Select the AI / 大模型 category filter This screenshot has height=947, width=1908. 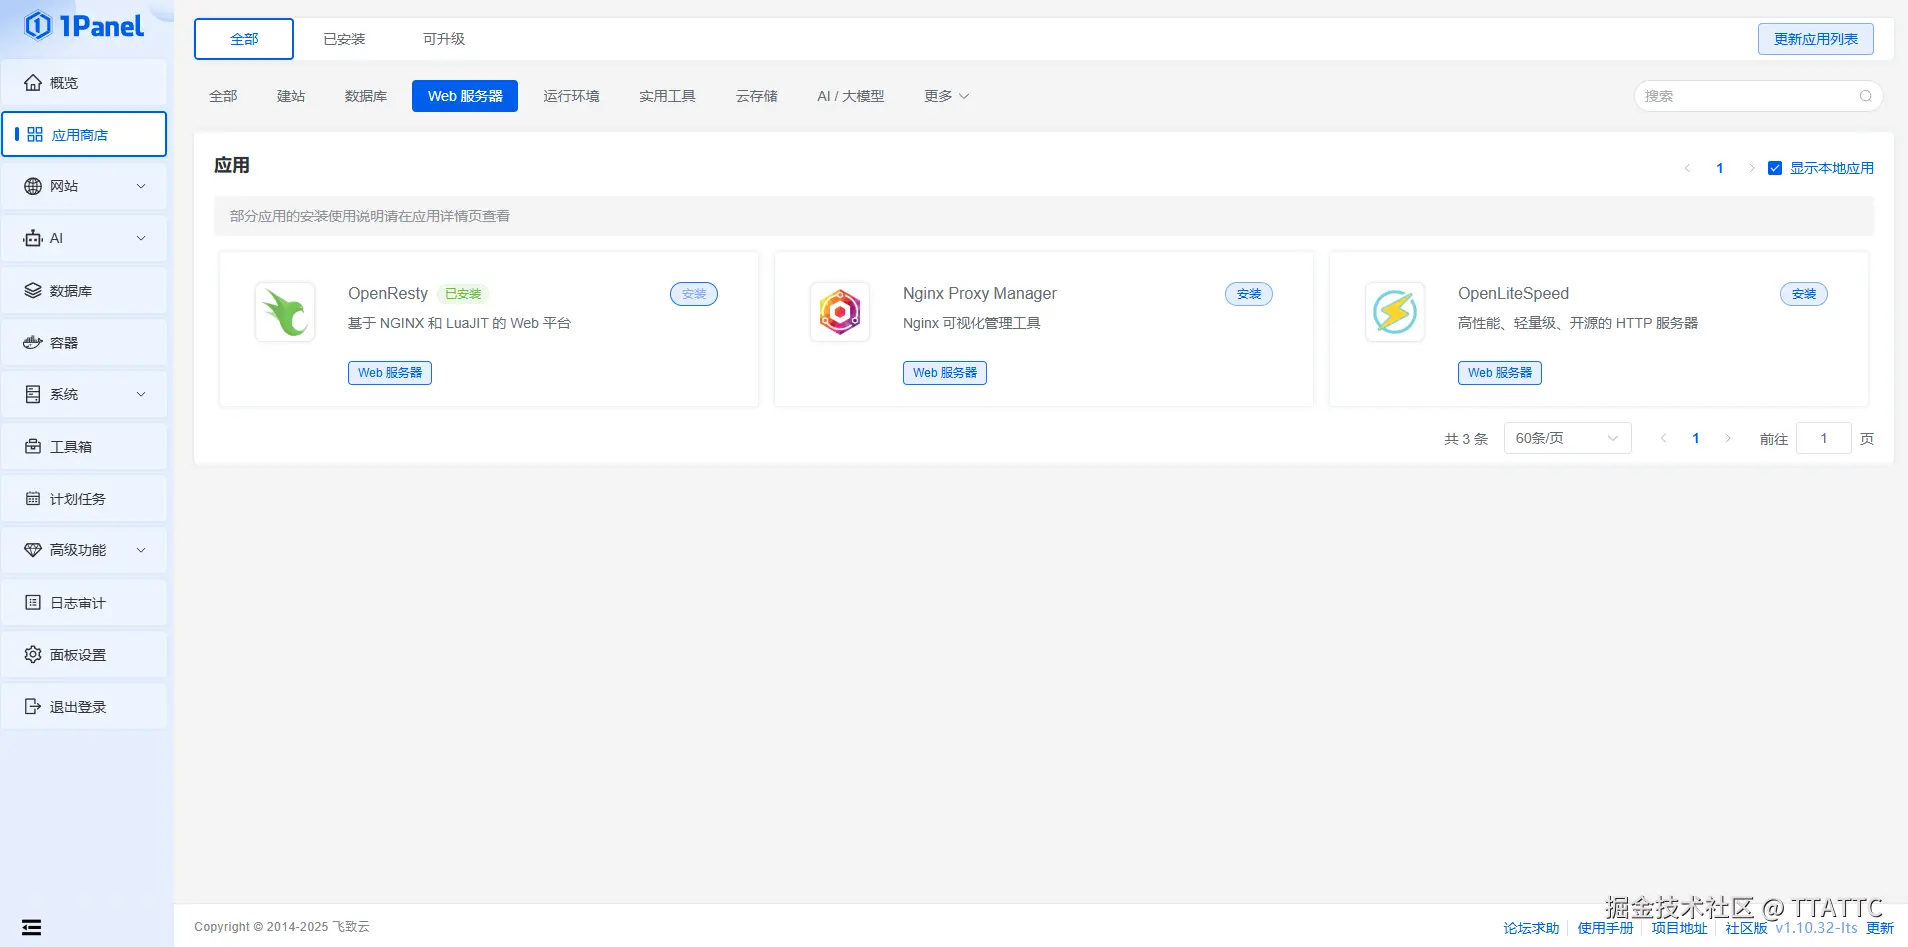click(851, 96)
